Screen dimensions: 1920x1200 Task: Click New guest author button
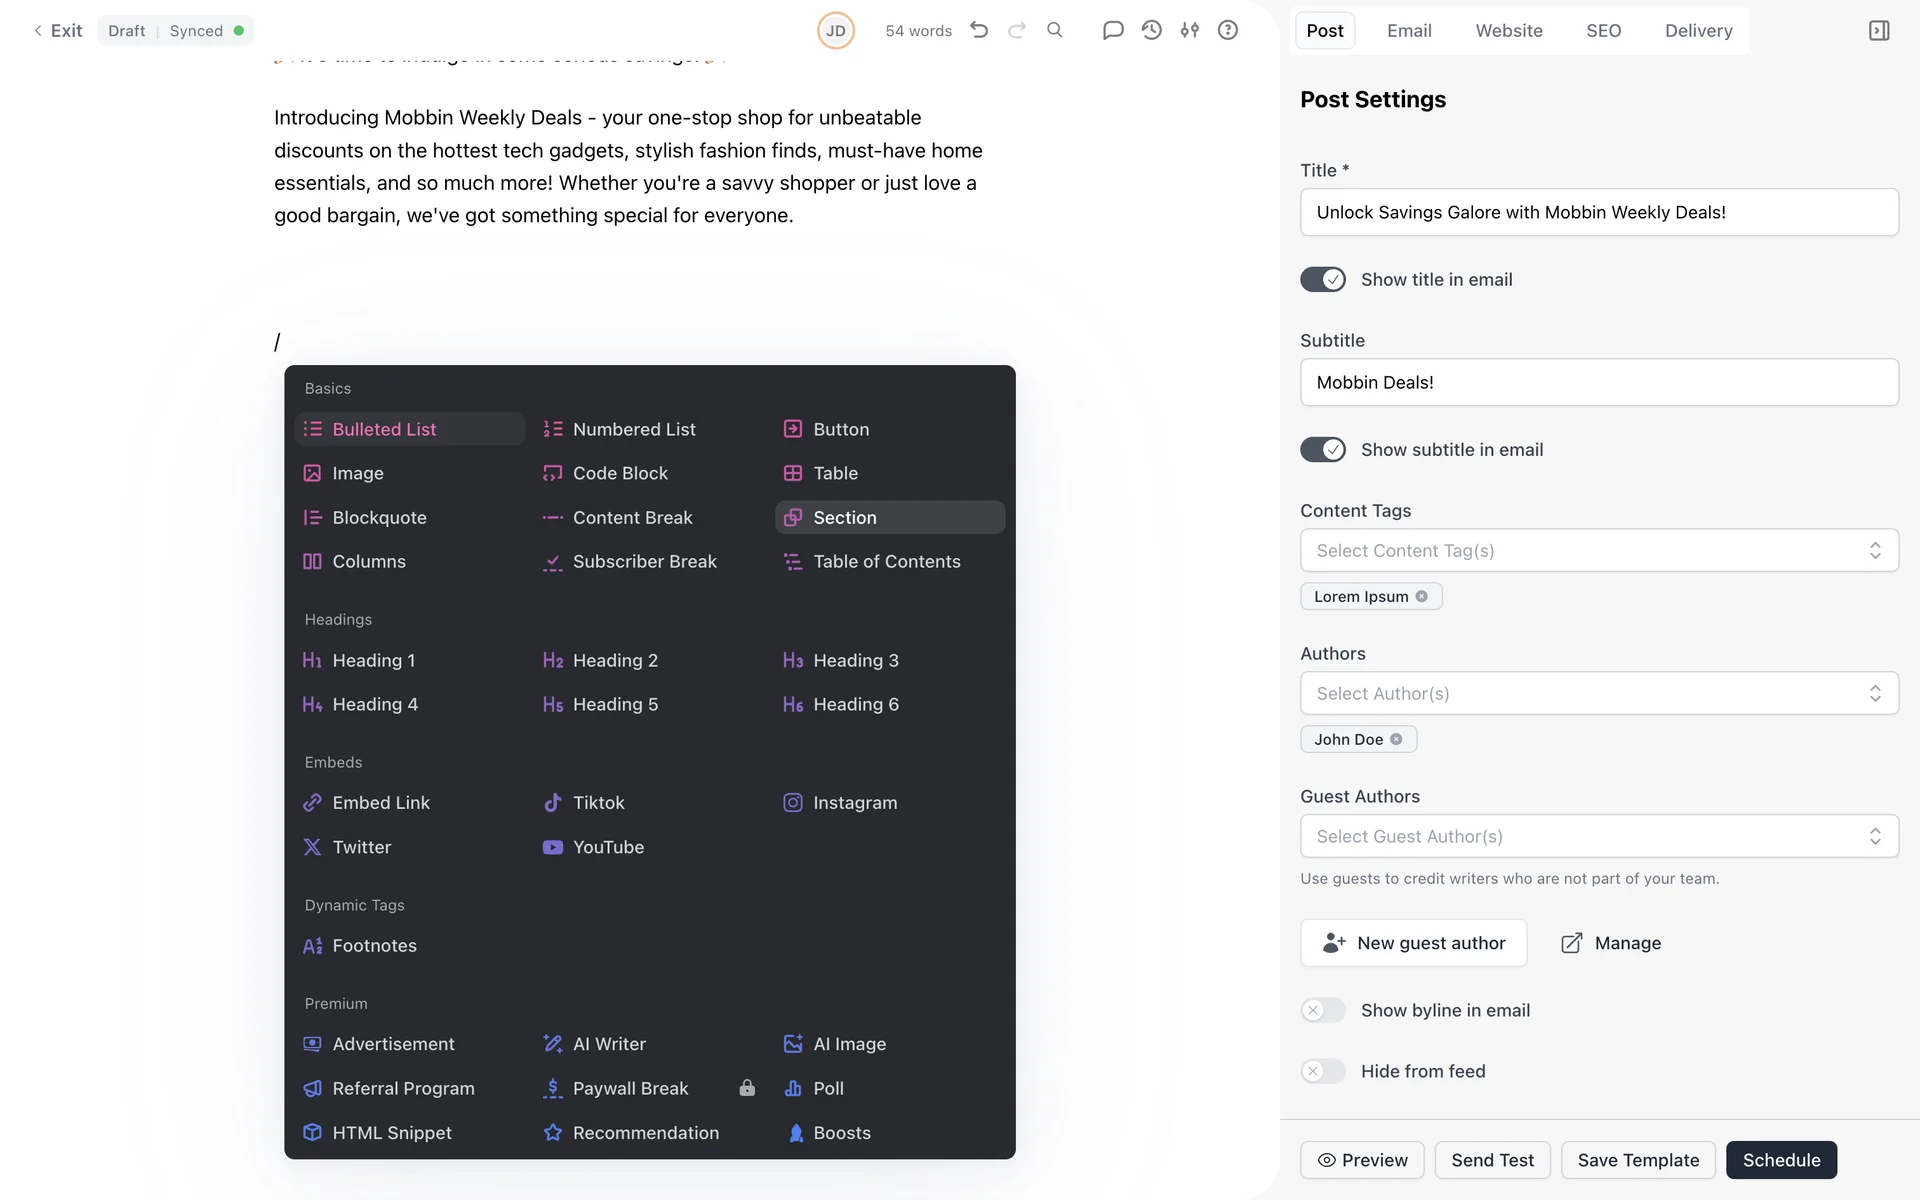tap(1413, 943)
